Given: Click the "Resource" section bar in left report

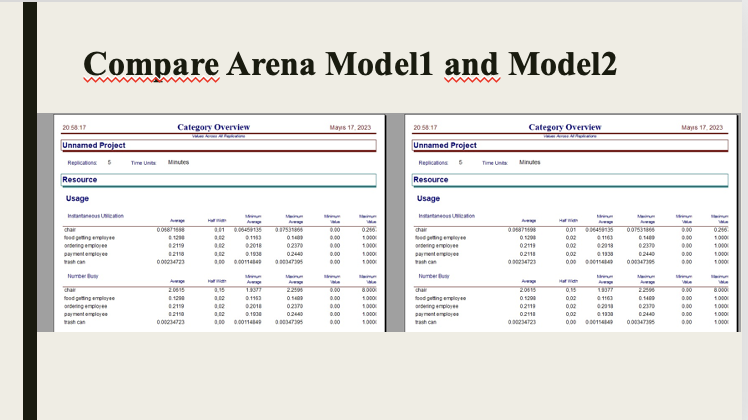Looking at the screenshot, I should [219, 180].
